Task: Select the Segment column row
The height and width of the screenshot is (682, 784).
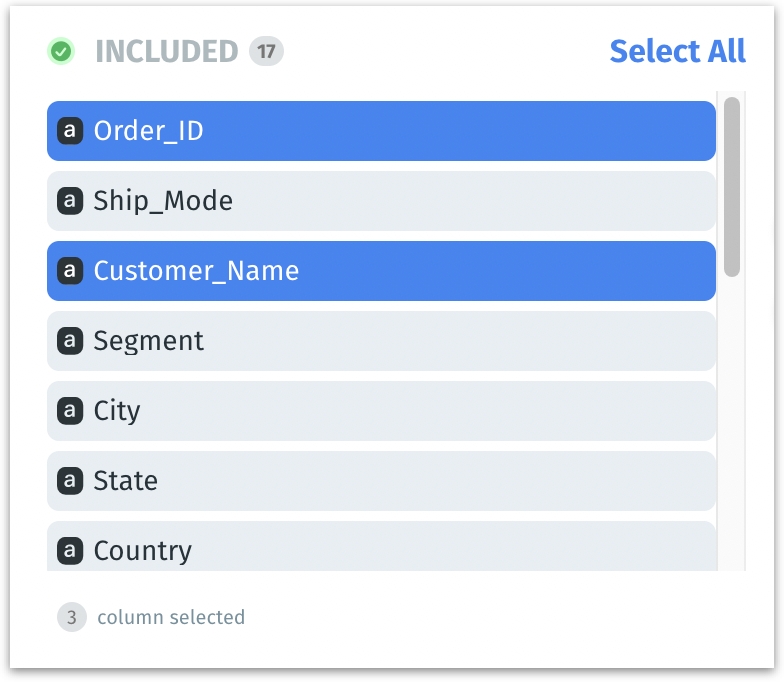Action: point(380,341)
